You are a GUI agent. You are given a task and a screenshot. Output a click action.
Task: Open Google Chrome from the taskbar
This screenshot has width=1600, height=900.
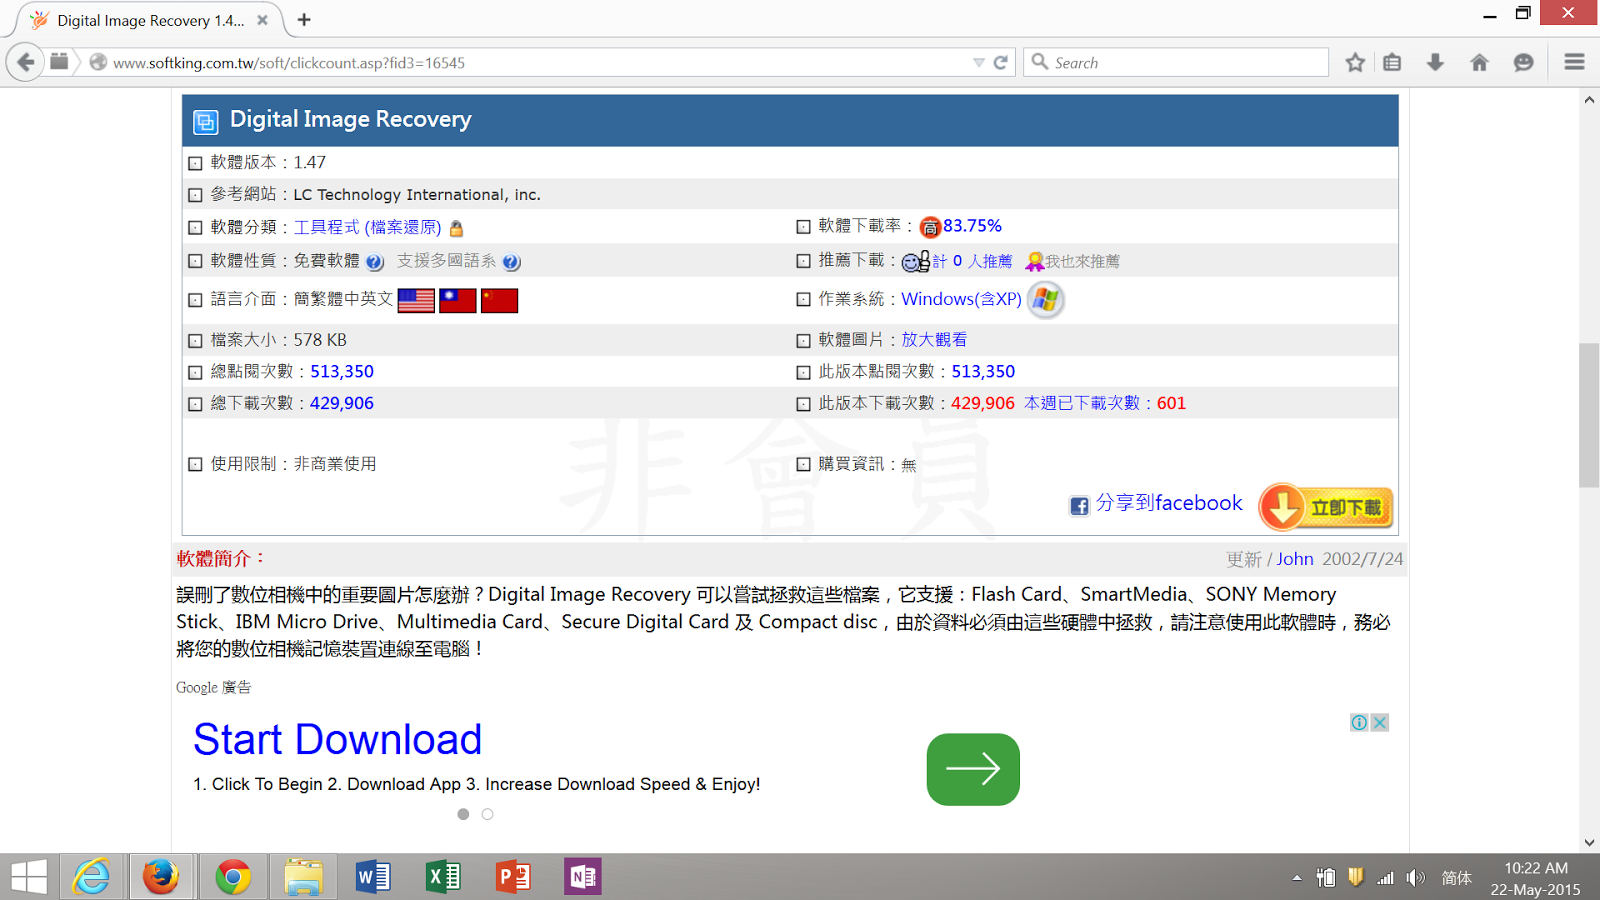click(233, 877)
